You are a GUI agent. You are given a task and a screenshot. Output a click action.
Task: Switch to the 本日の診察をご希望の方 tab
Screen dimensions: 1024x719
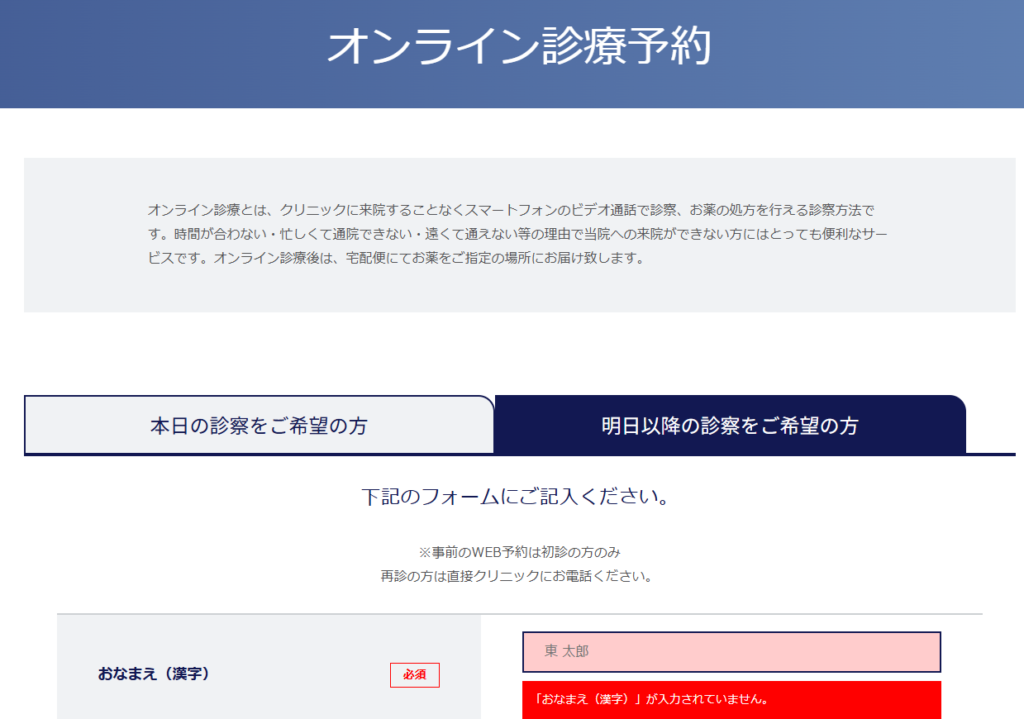tap(258, 425)
